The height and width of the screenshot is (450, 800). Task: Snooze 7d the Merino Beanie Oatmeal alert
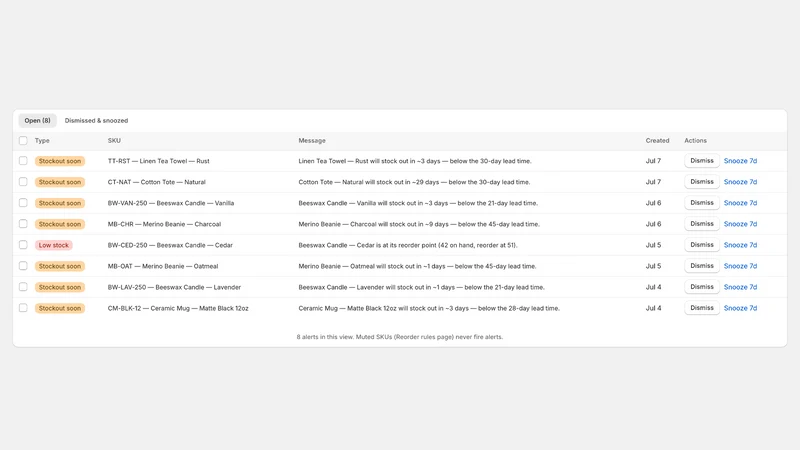click(740, 266)
